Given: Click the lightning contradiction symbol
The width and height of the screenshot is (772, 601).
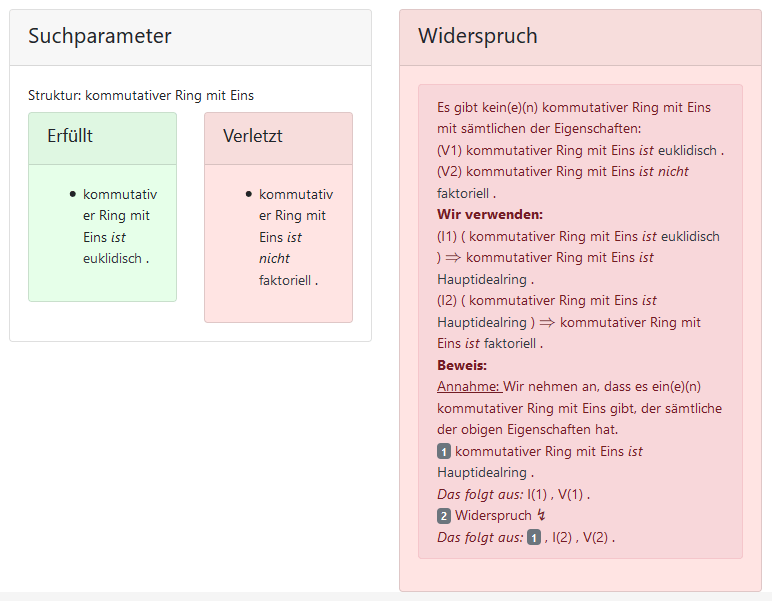Looking at the screenshot, I should [x=541, y=516].
